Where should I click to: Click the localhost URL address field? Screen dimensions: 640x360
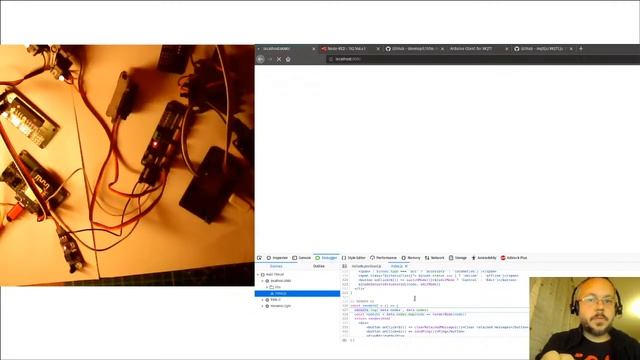click(482, 59)
